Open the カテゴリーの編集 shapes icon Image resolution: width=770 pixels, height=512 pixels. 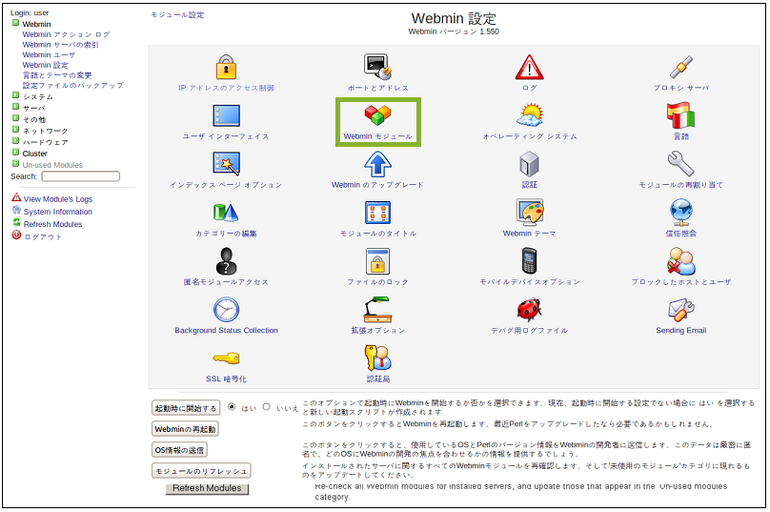point(226,213)
